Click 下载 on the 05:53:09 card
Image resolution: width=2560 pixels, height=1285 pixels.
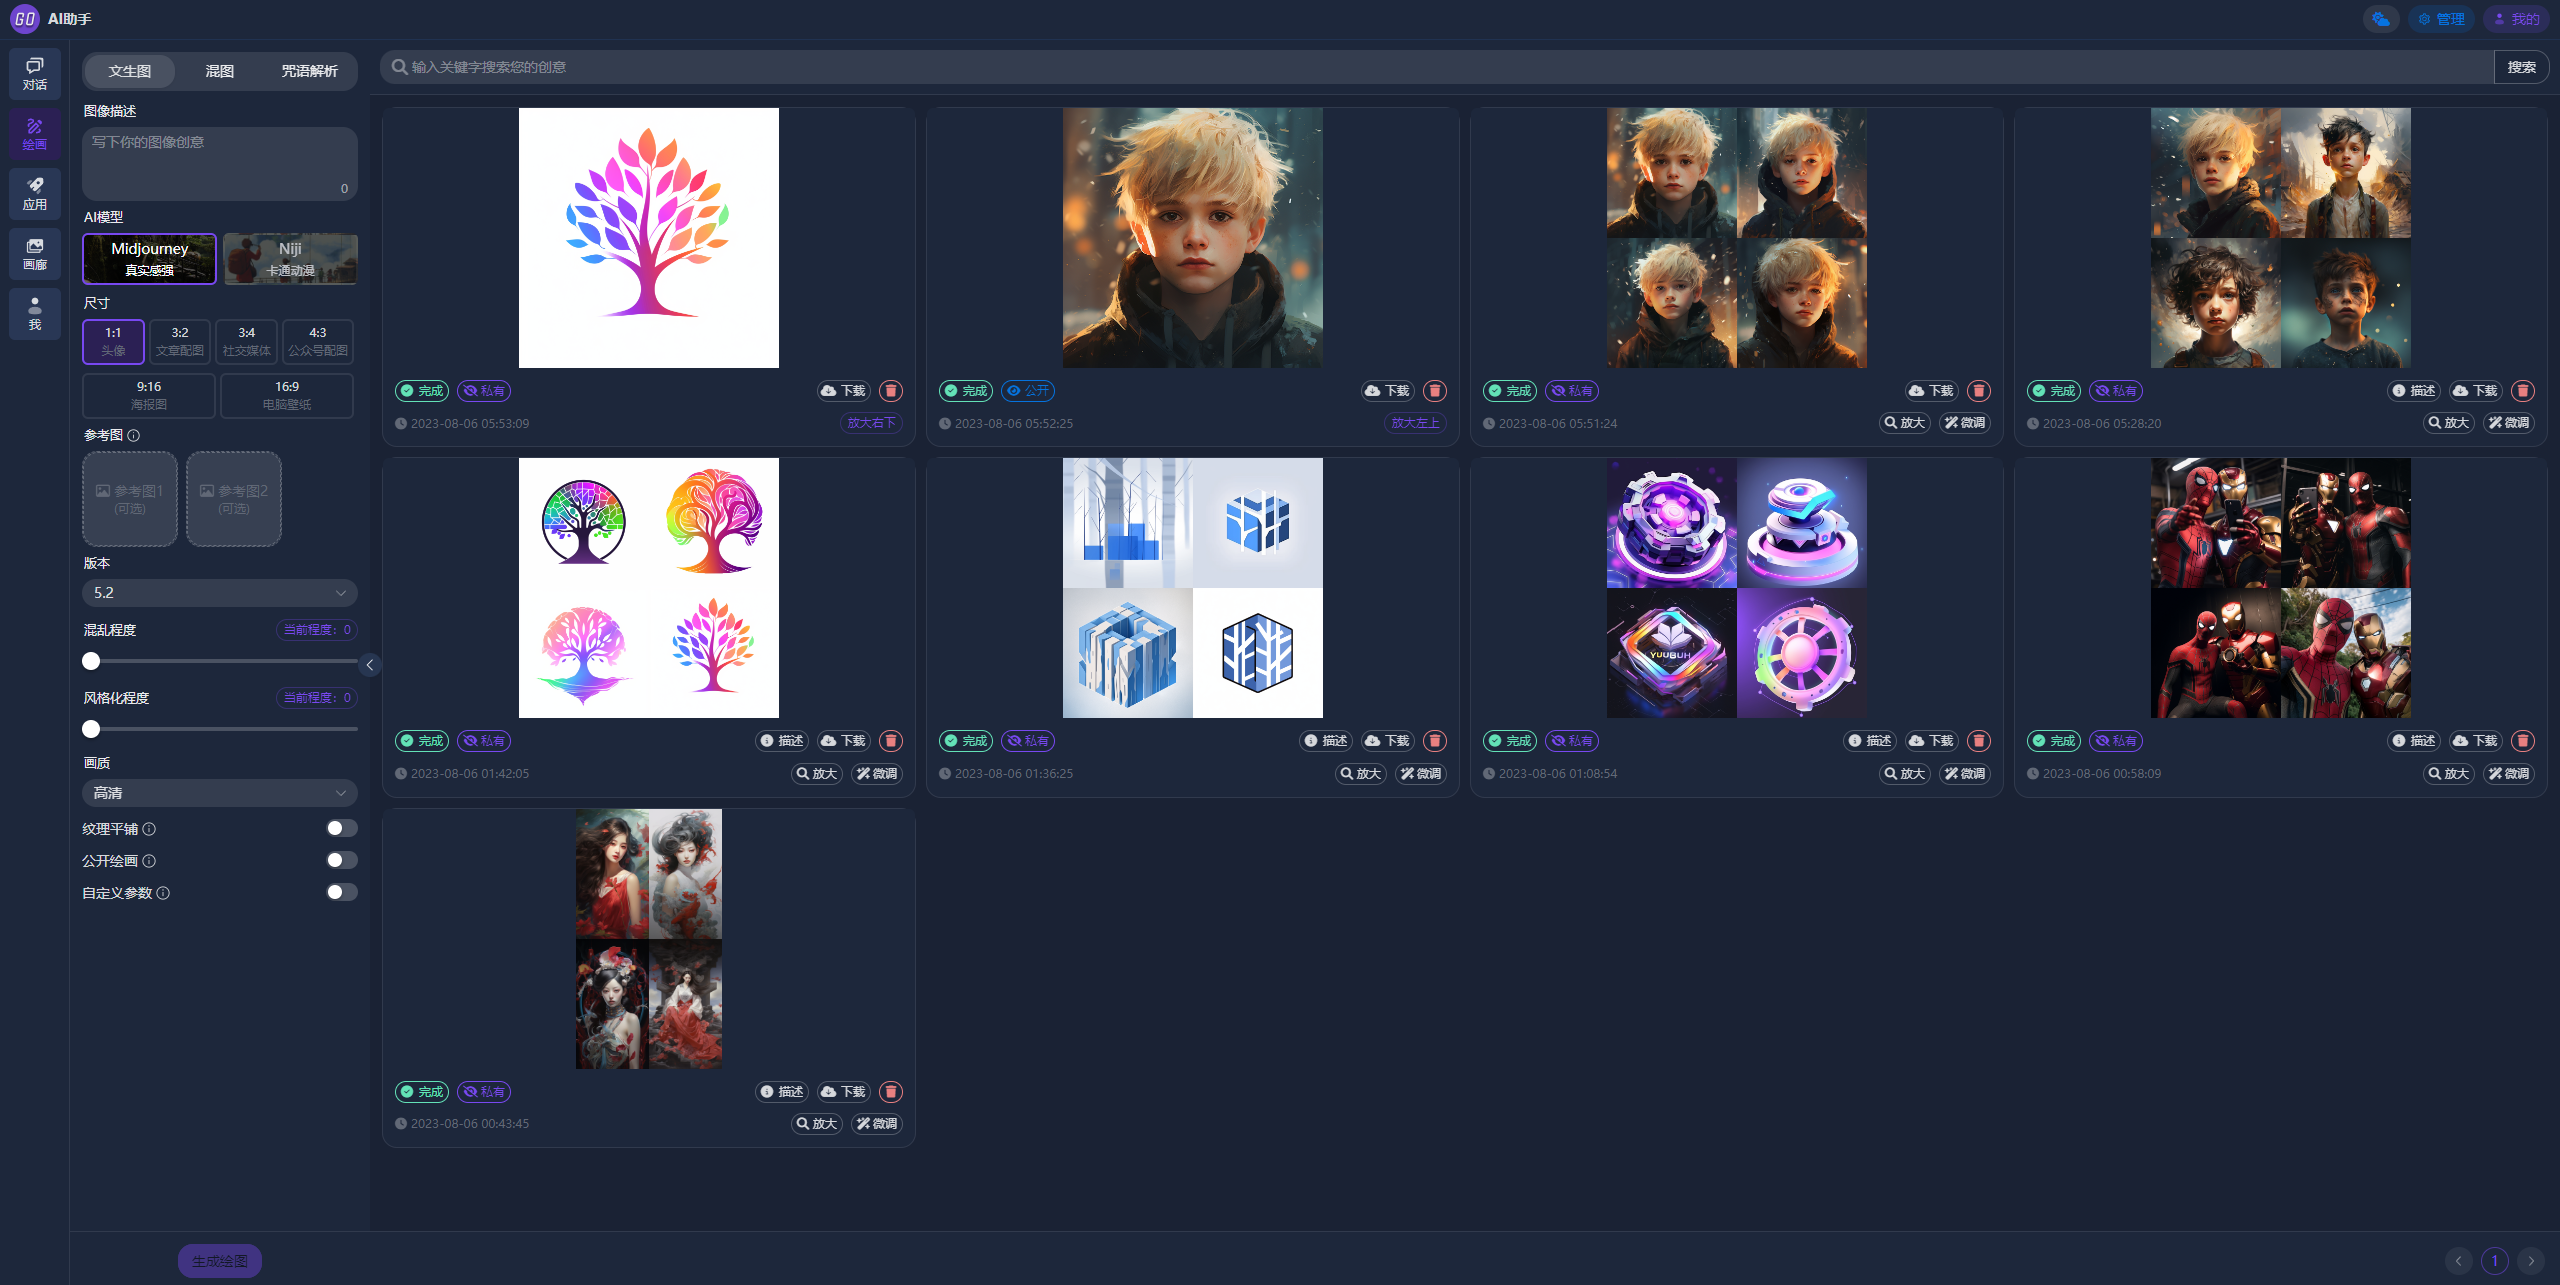pyautogui.click(x=843, y=391)
